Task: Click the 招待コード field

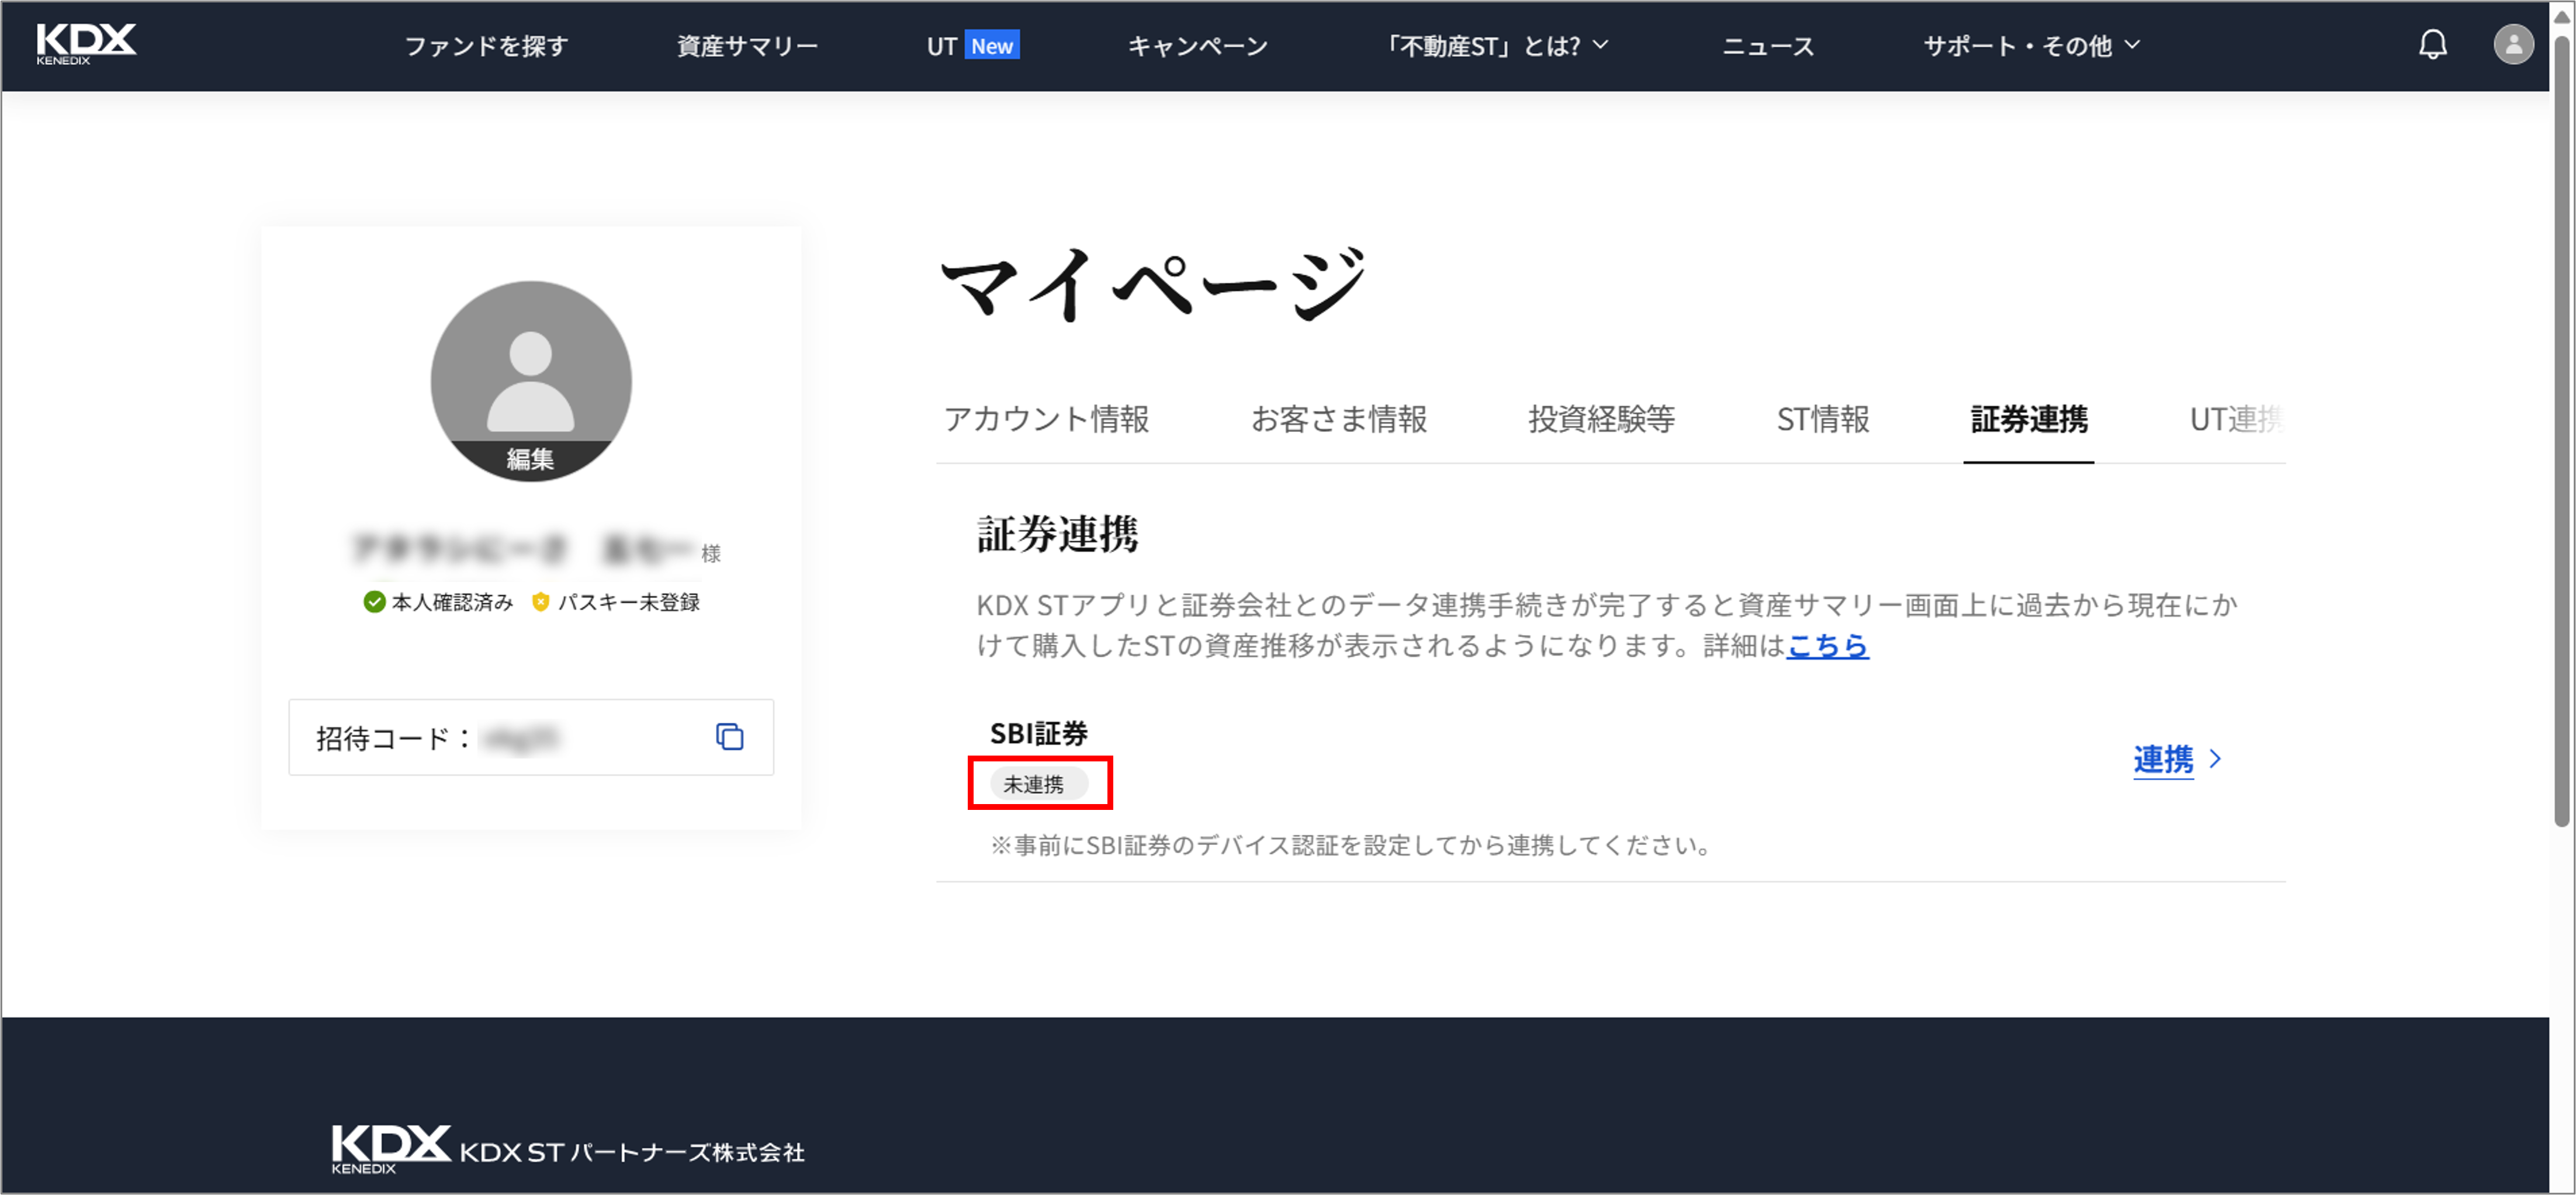Action: click(531, 737)
